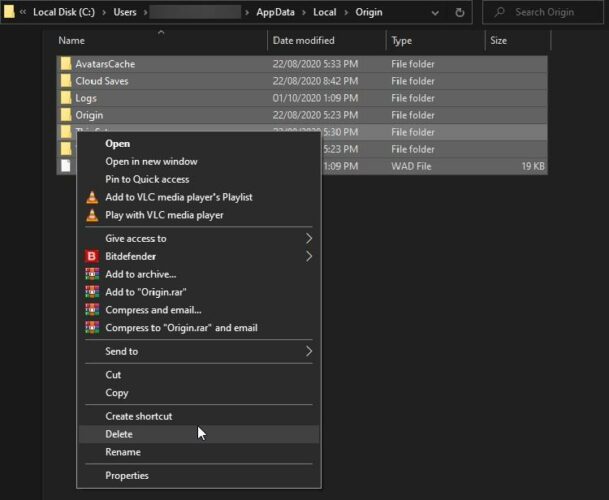
Task: Click the Cloud Saves folder name
Action: (x=102, y=81)
